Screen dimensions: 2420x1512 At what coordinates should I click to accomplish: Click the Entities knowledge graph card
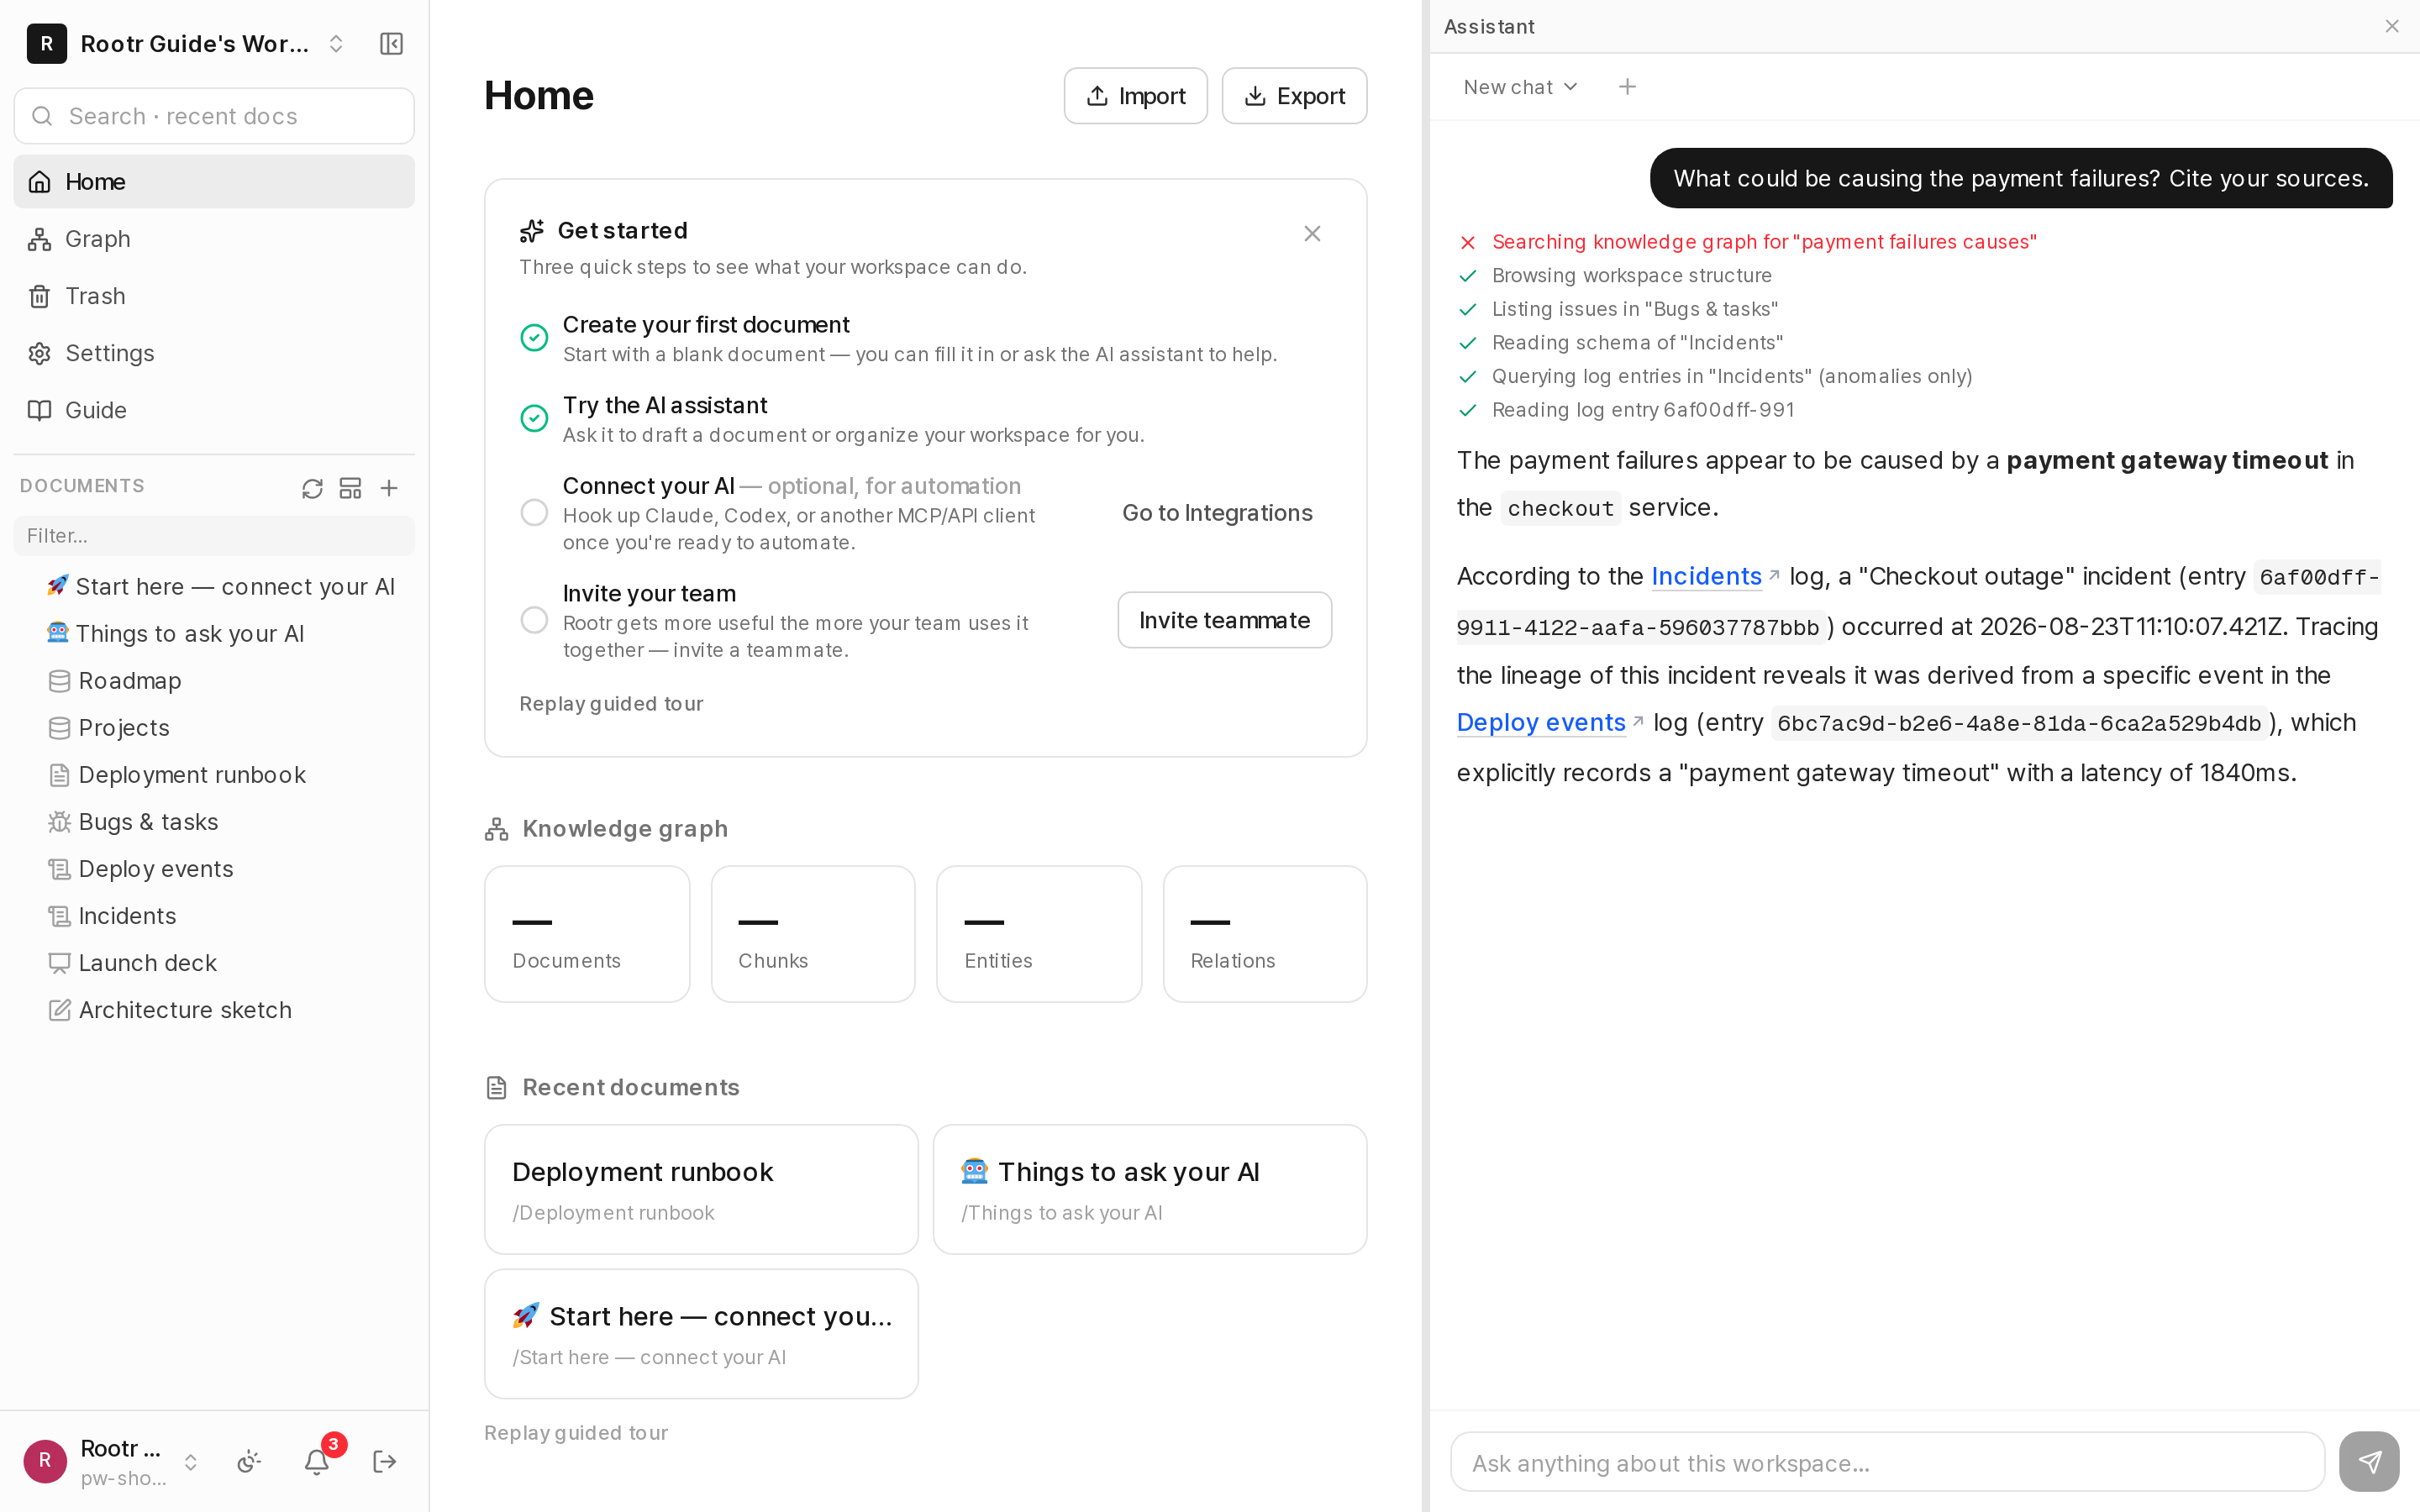pyautogui.click(x=1039, y=934)
